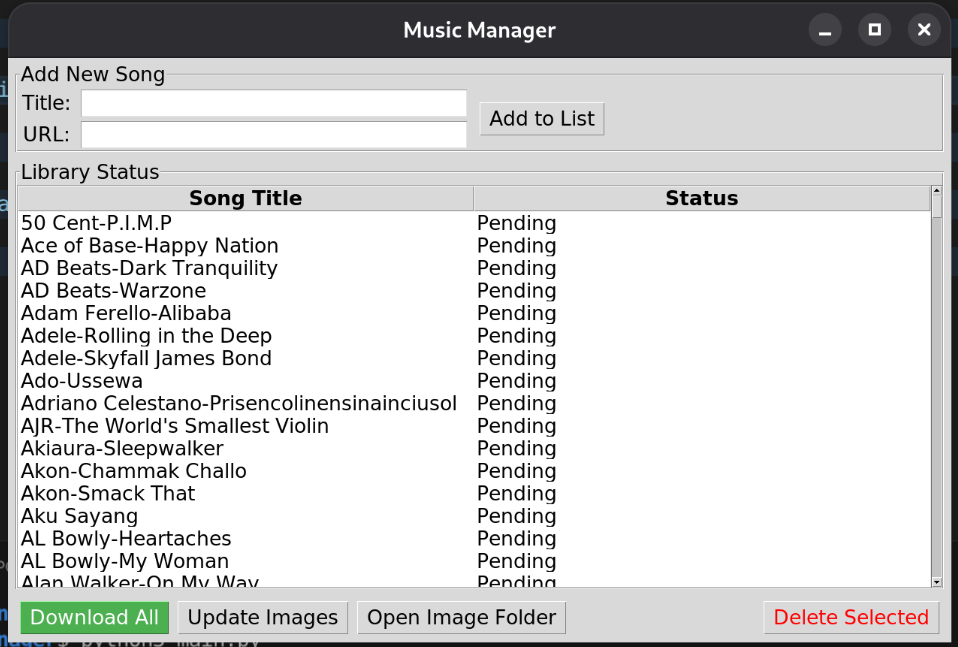Click the Status column header
The height and width of the screenshot is (647, 958).
coord(701,198)
